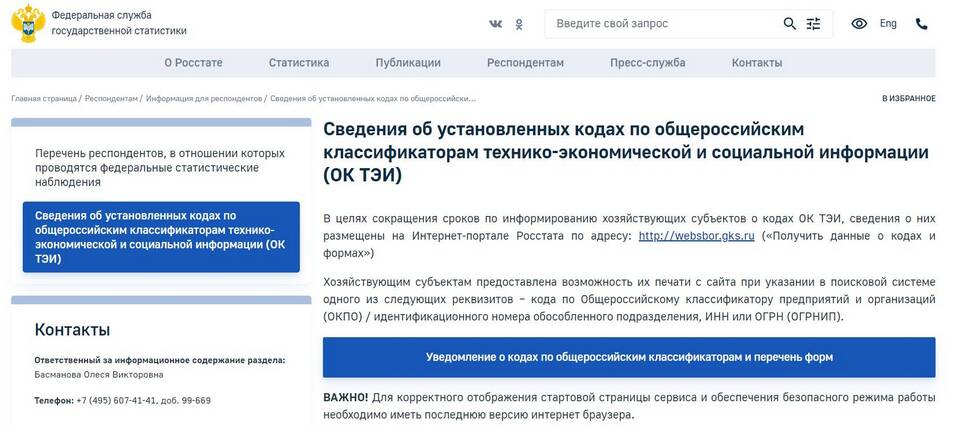Image resolution: width=960 pixels, height=428 pixels.
Task: Click the phone contact icon
Action: pyautogui.click(x=921, y=24)
